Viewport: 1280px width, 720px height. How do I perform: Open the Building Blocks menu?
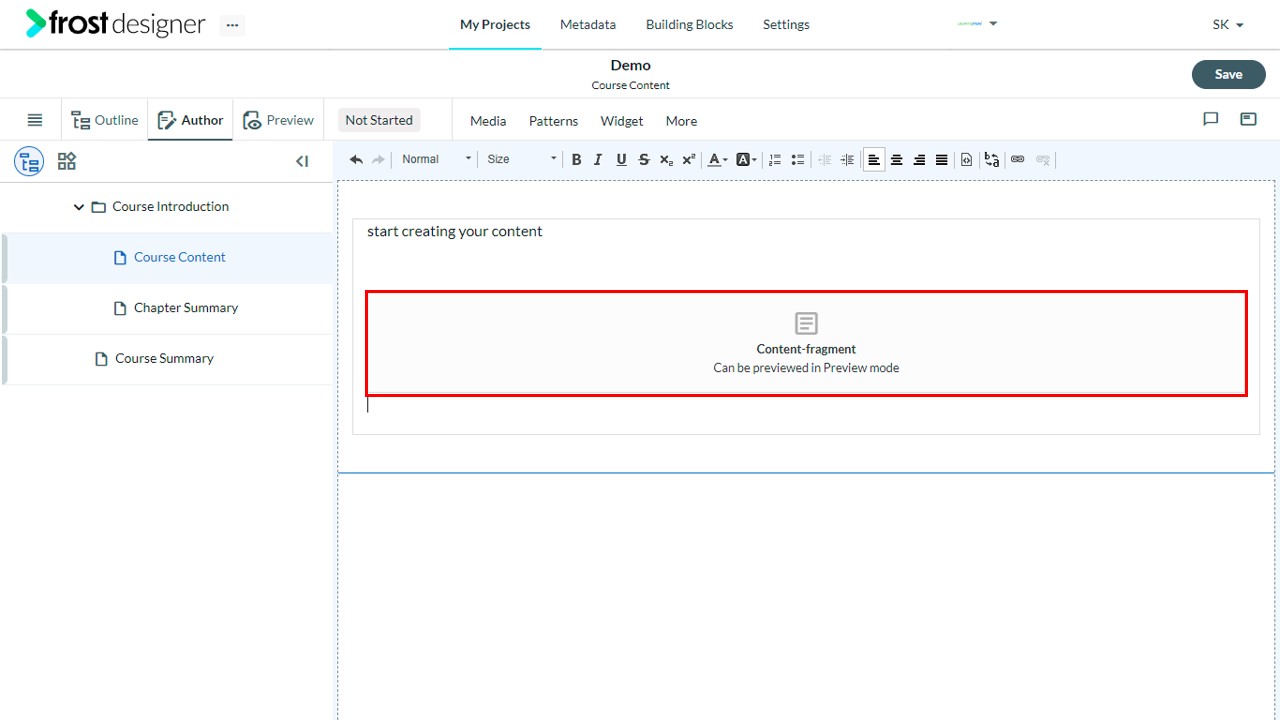pos(689,24)
